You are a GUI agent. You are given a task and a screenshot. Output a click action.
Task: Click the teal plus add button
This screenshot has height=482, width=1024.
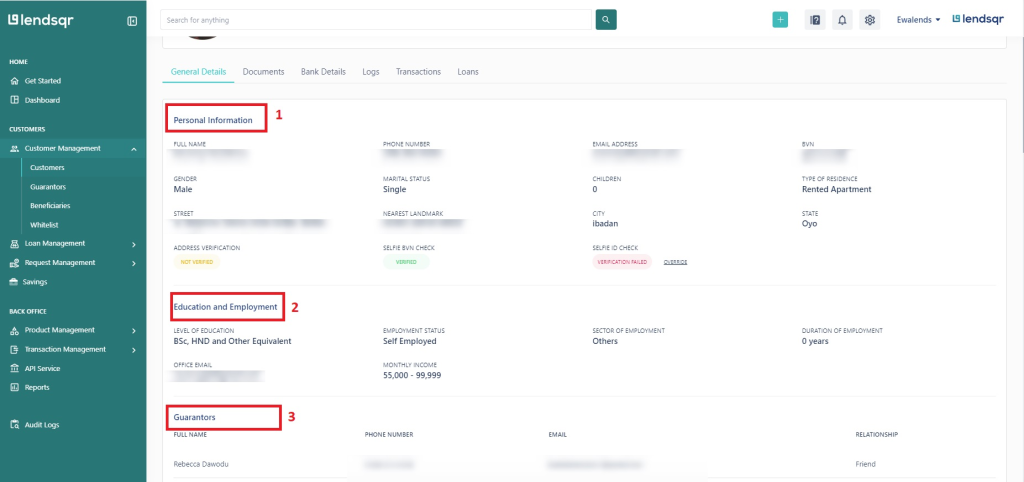coord(780,20)
